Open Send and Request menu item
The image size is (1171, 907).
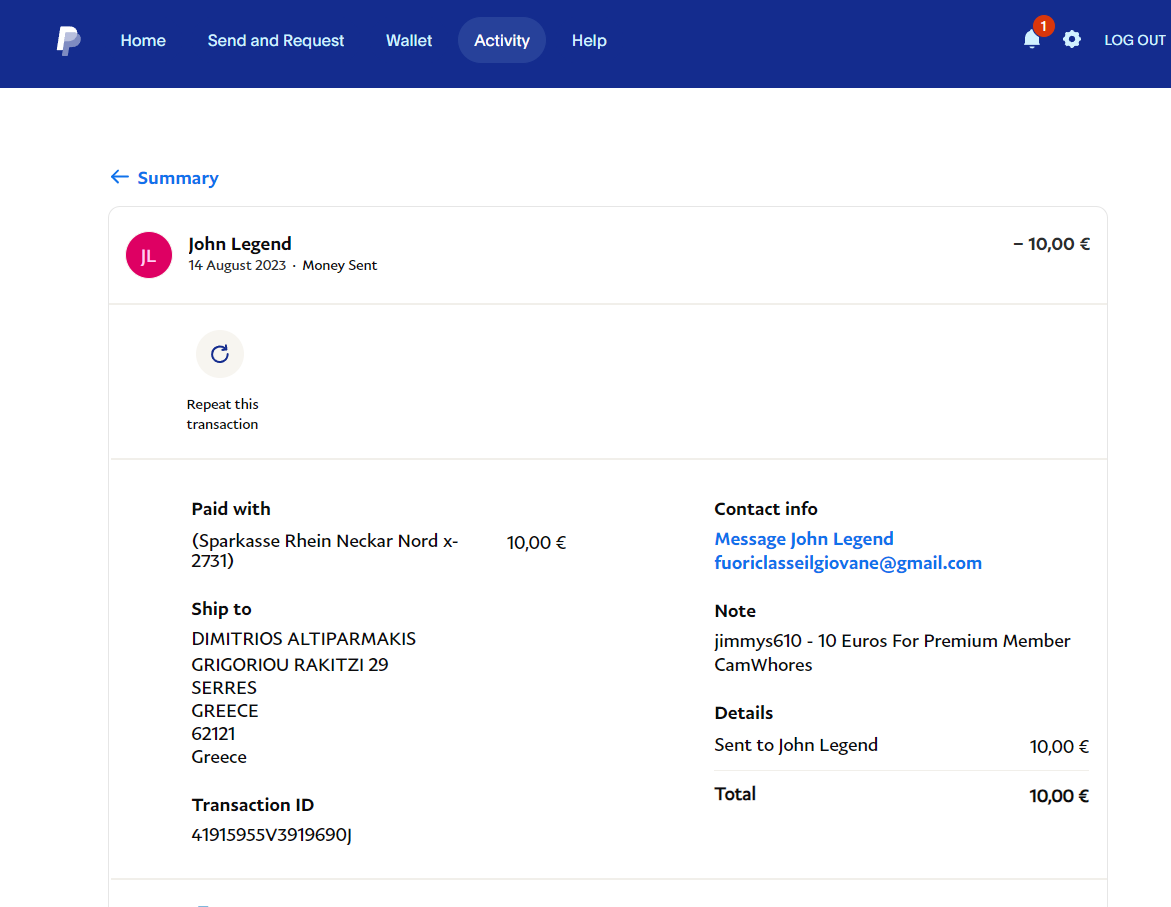[x=276, y=40]
